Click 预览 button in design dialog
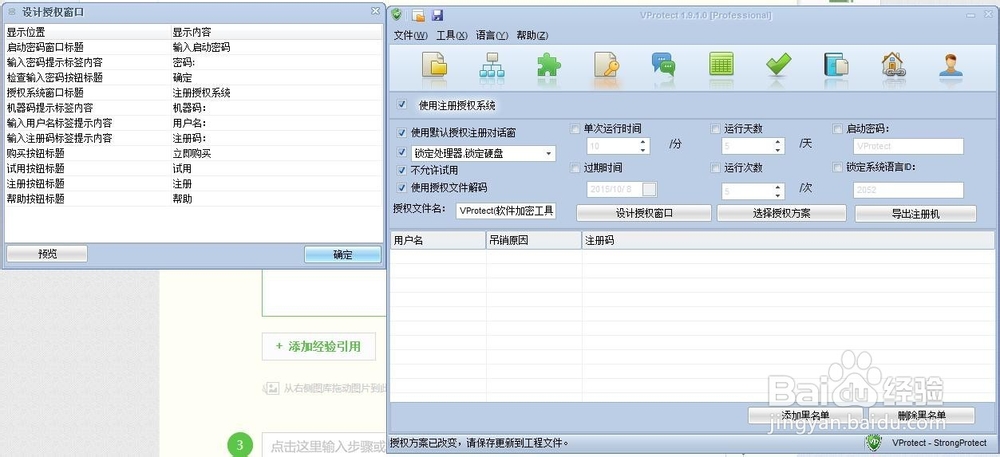Viewport: 1000px width, 457px height. (47, 254)
